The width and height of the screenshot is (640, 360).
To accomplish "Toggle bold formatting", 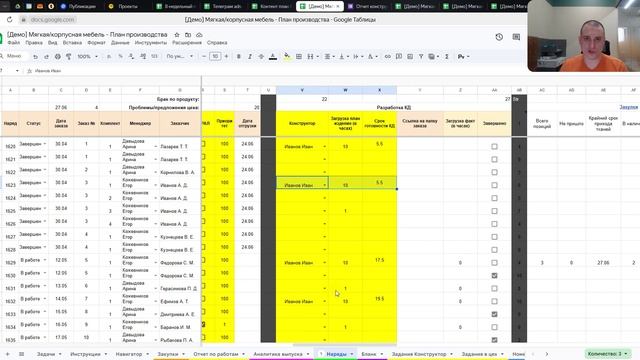I will coord(239,56).
